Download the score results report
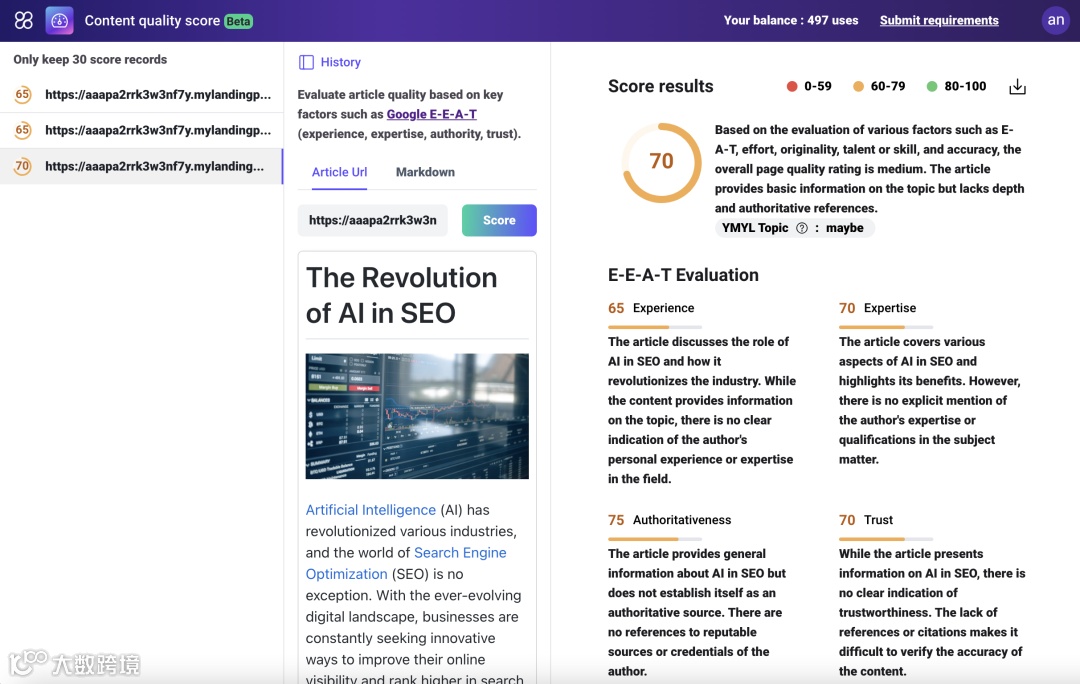 (1017, 87)
